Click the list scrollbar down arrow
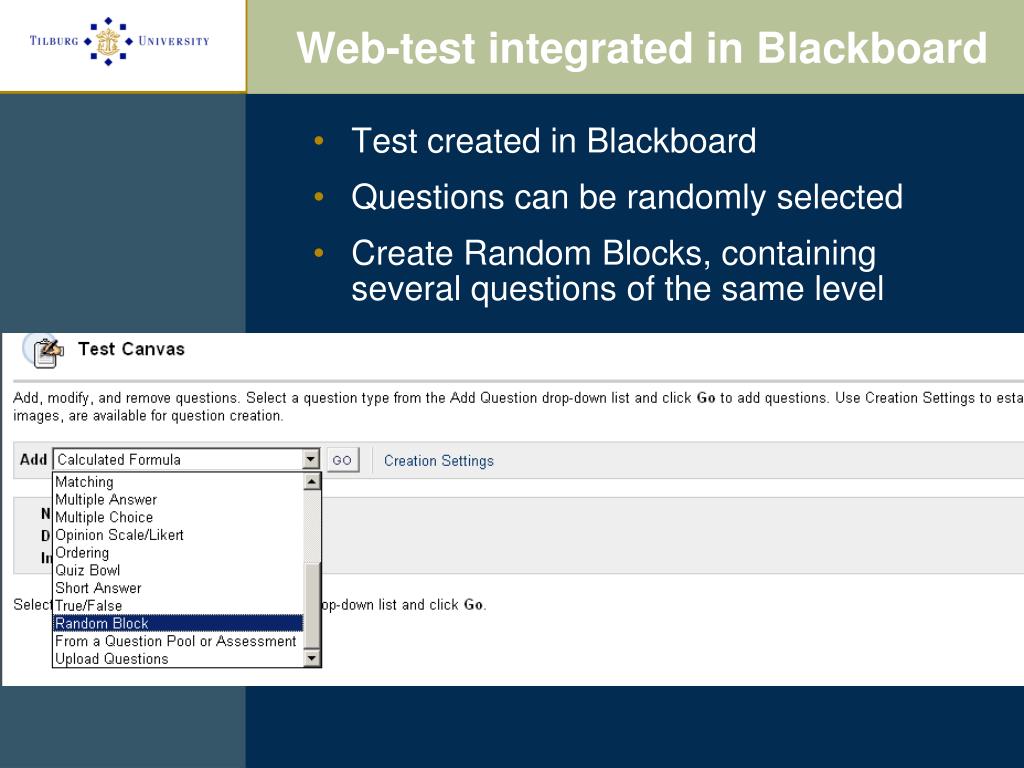This screenshot has height=768, width=1024. (312, 658)
